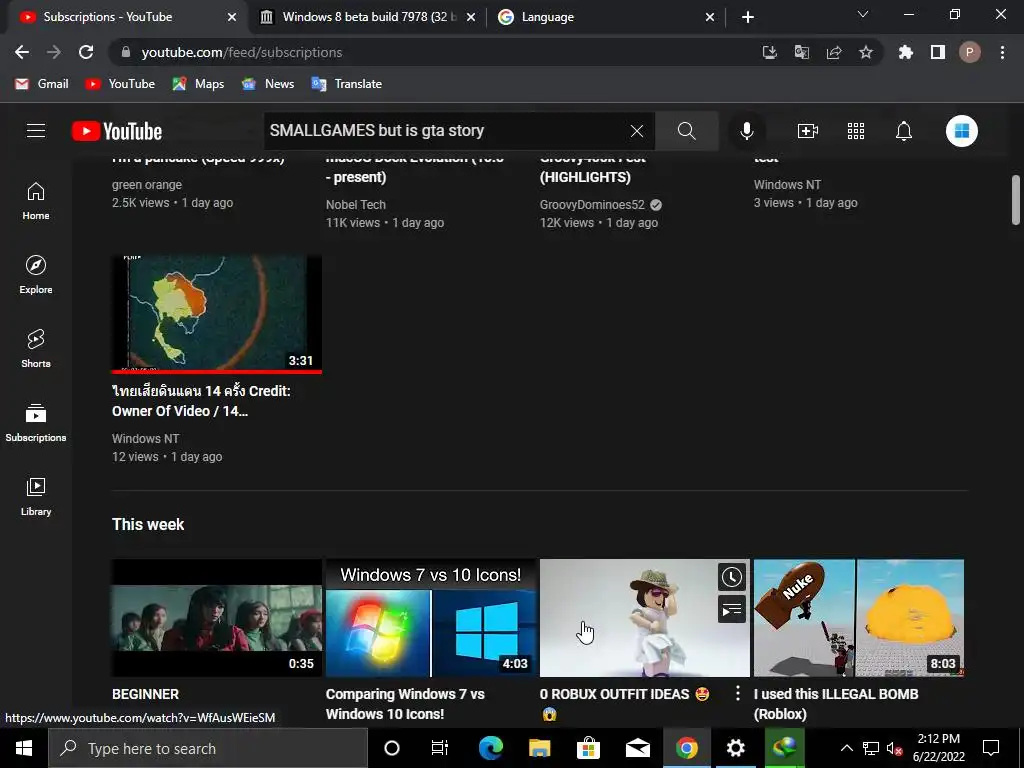Viewport: 1024px width, 768px height.
Task: Install app icon in address bar
Action: click(x=769, y=52)
